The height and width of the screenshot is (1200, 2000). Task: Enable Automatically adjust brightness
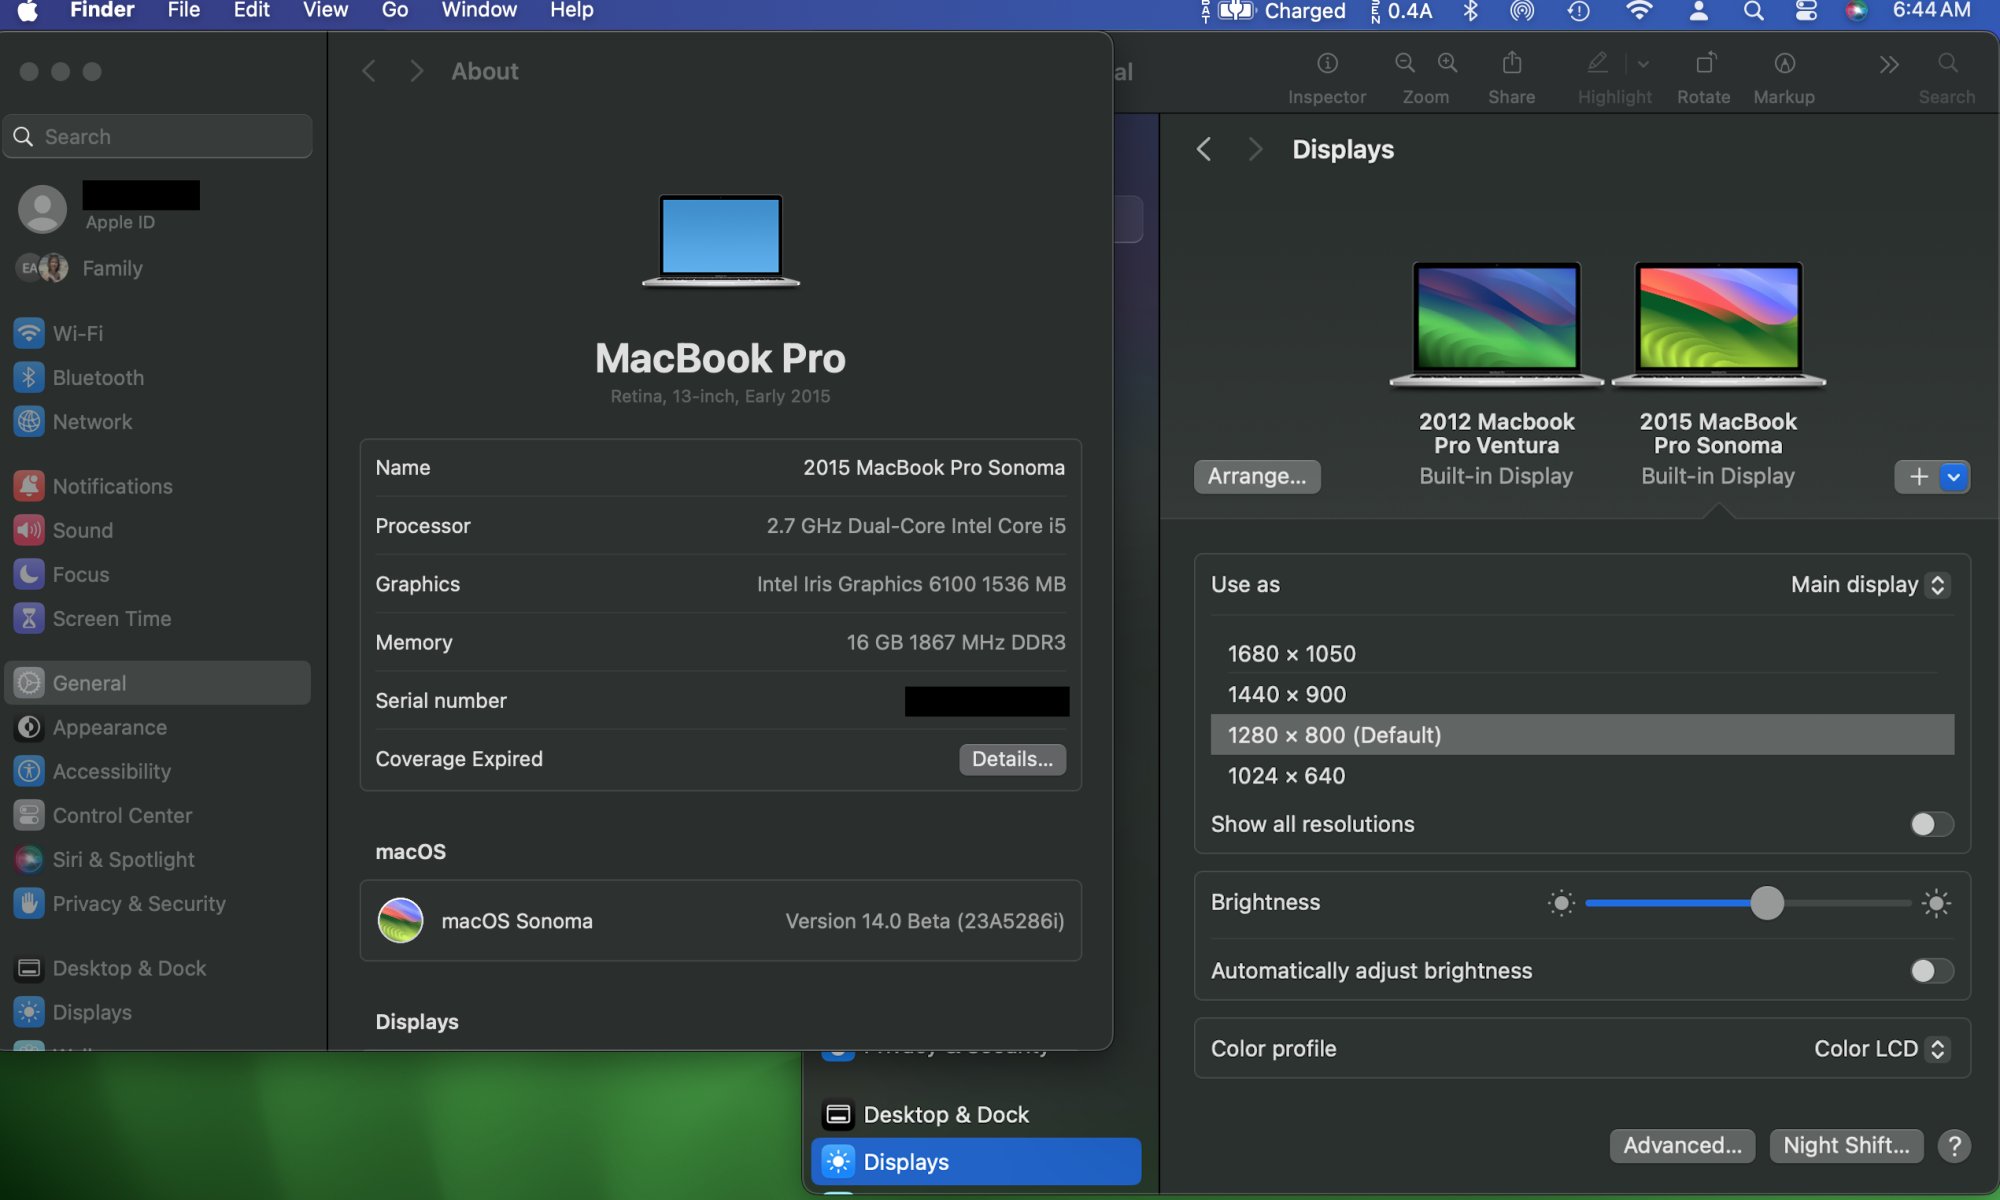point(1930,971)
